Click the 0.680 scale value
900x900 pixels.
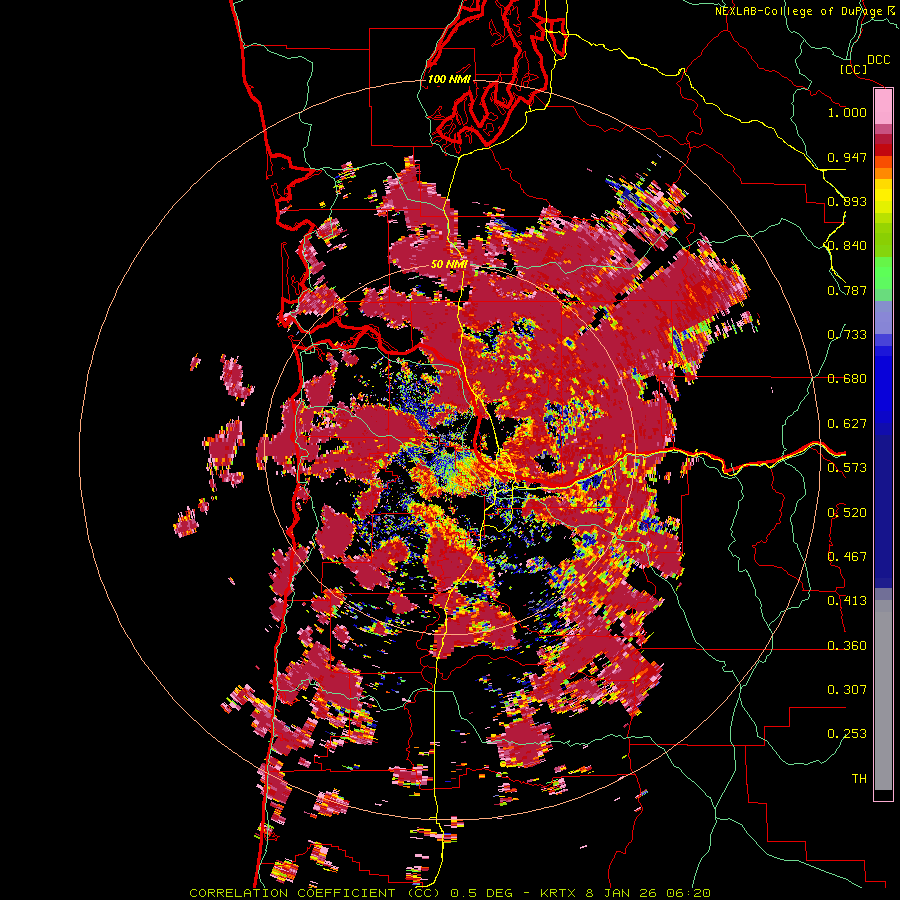coord(847,379)
